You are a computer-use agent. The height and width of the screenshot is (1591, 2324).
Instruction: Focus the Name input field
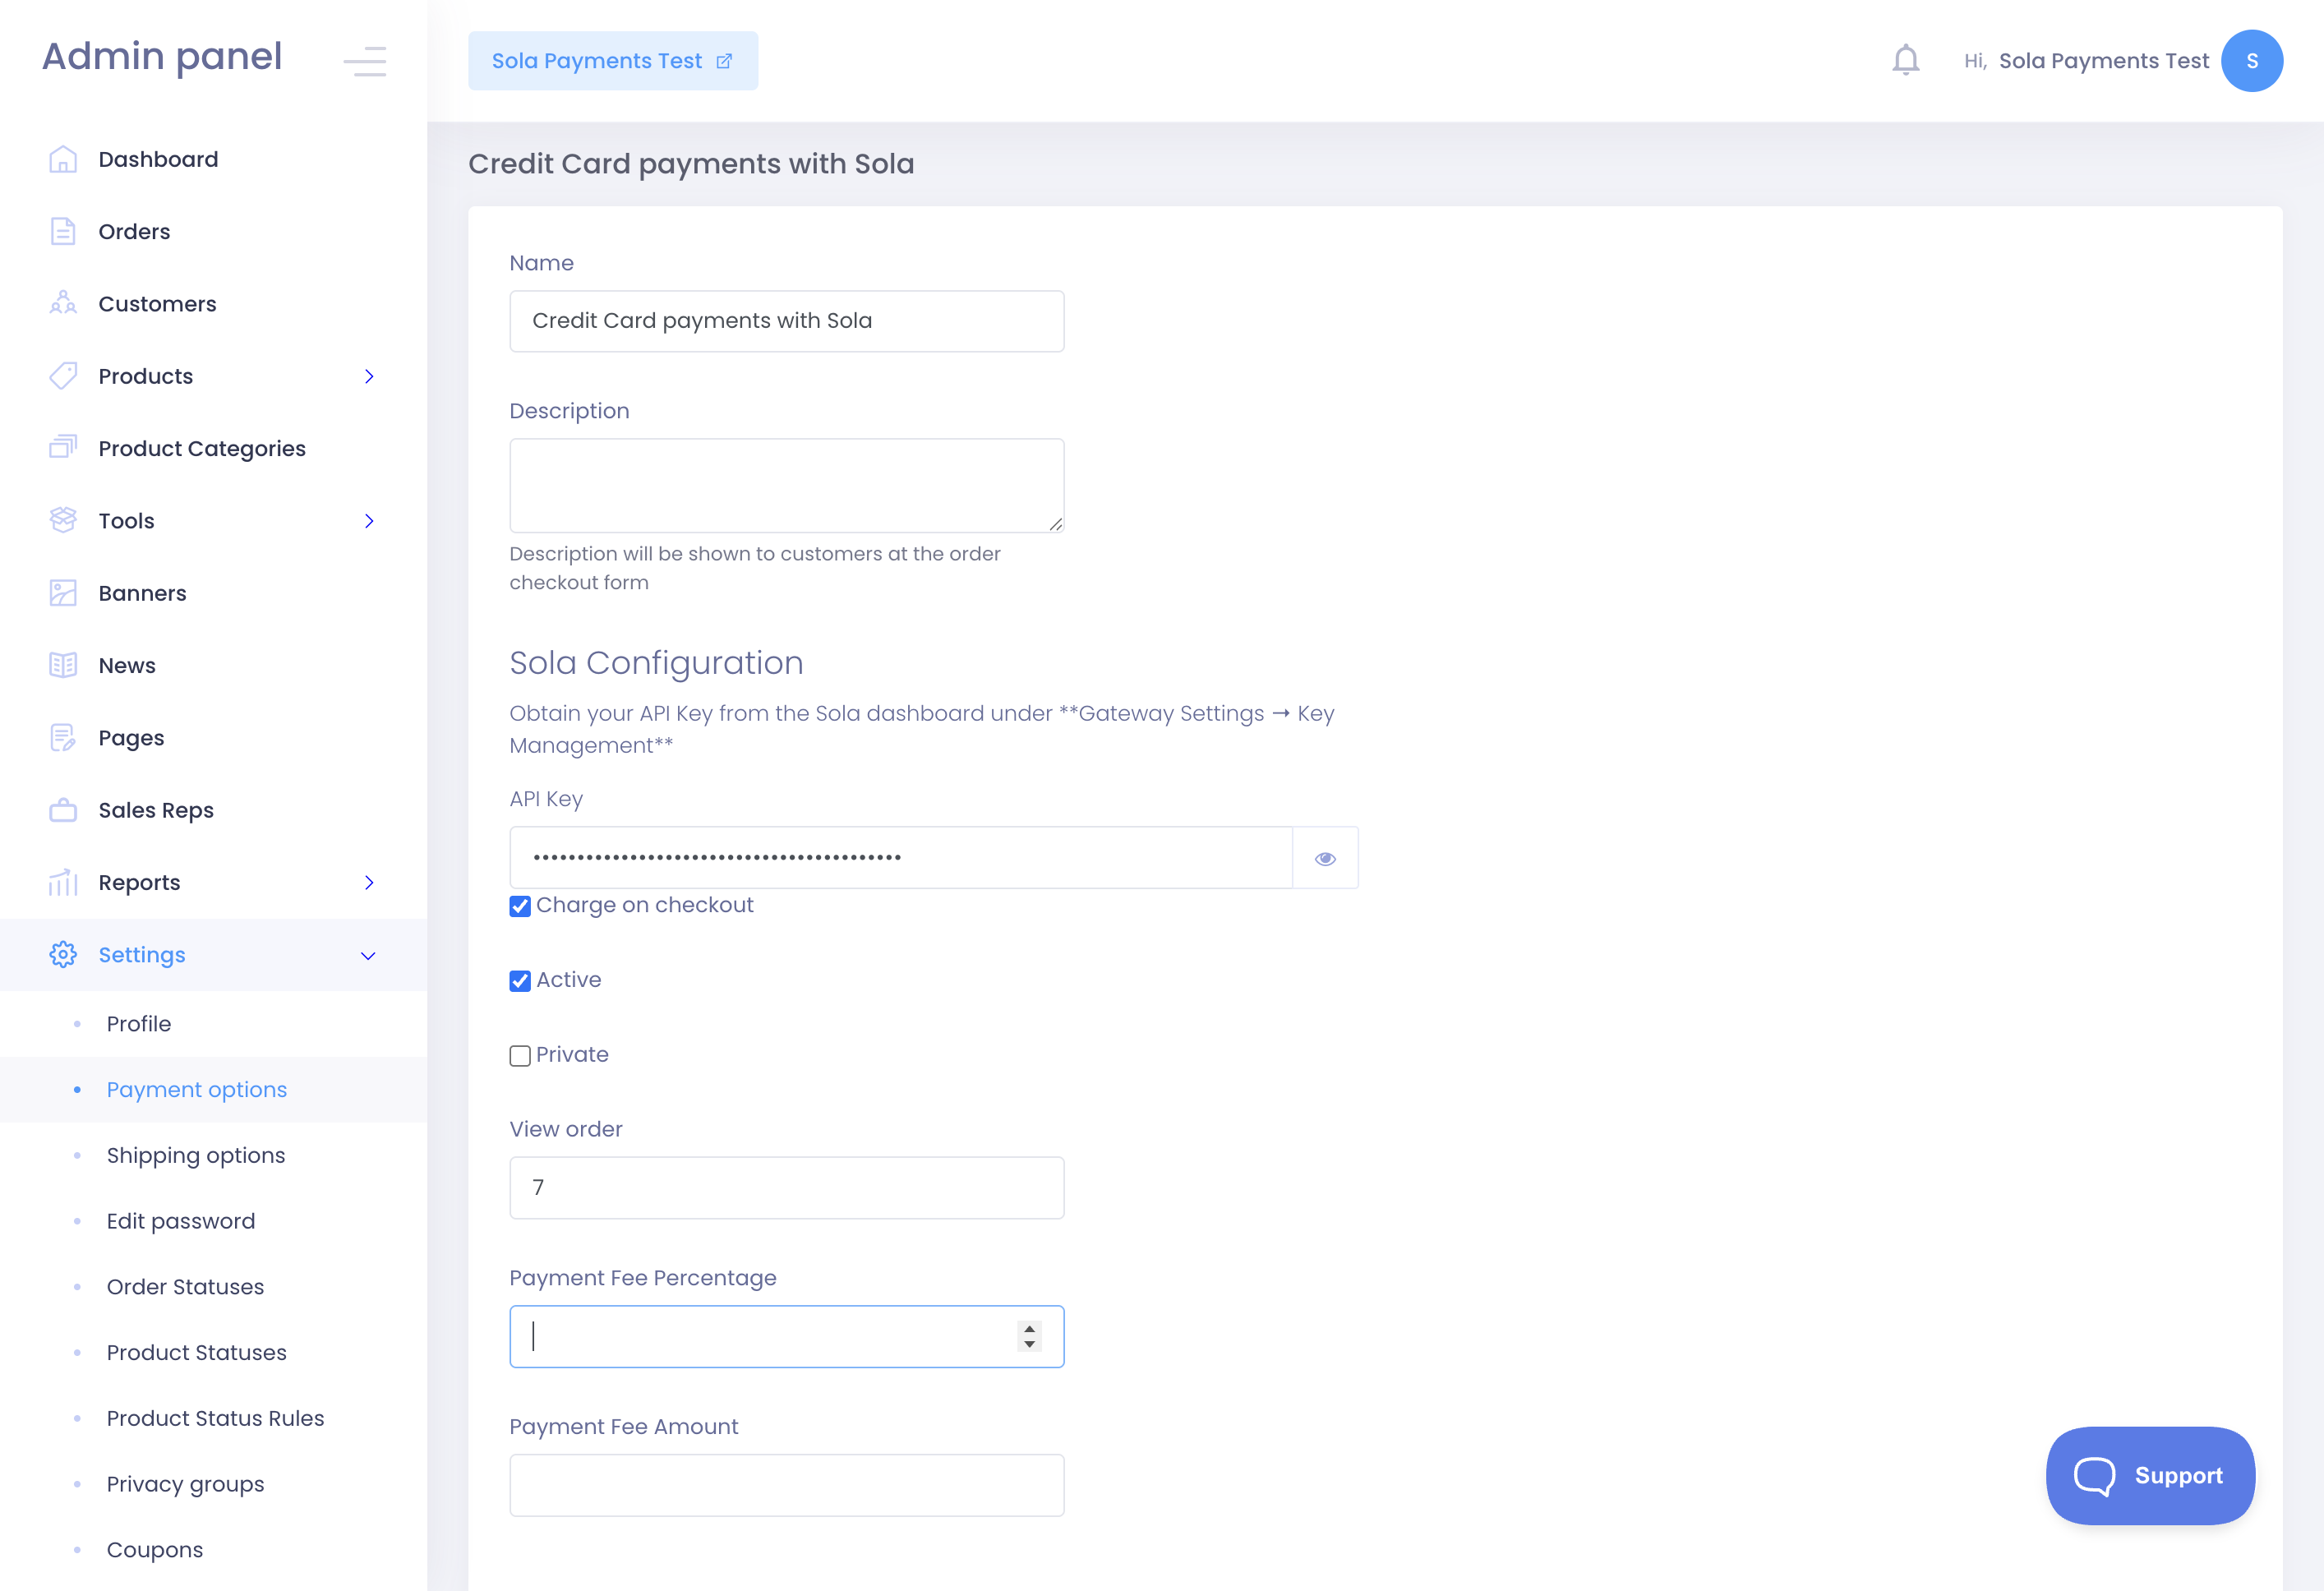[x=787, y=321]
